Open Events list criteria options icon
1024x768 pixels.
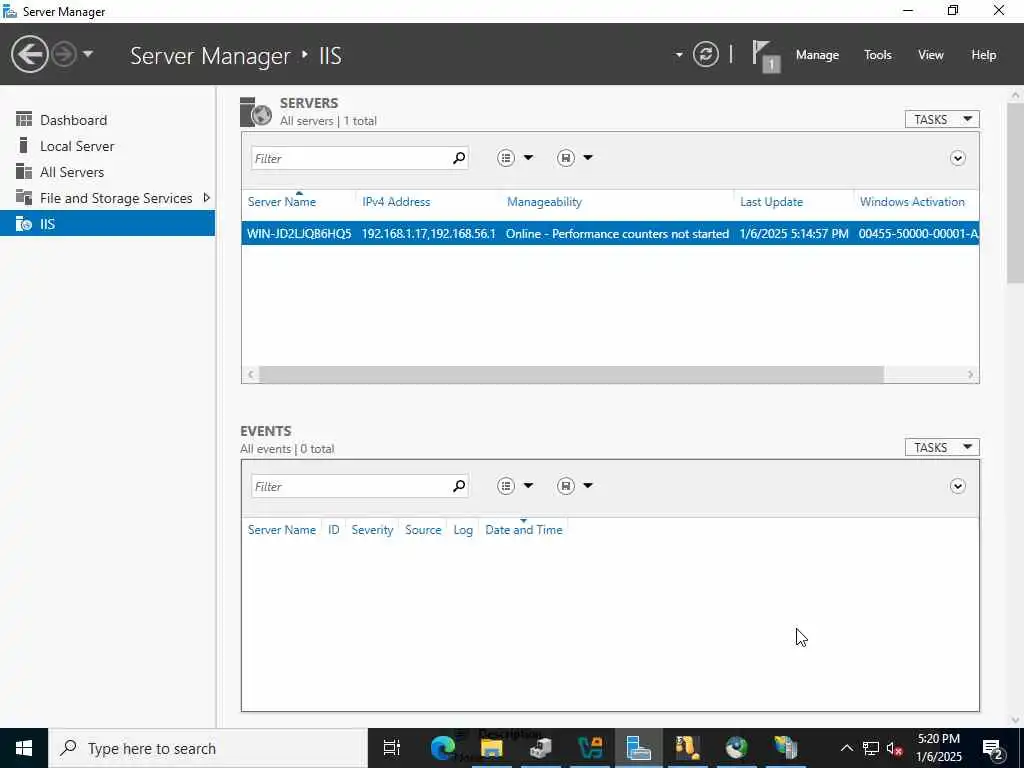click(x=506, y=485)
